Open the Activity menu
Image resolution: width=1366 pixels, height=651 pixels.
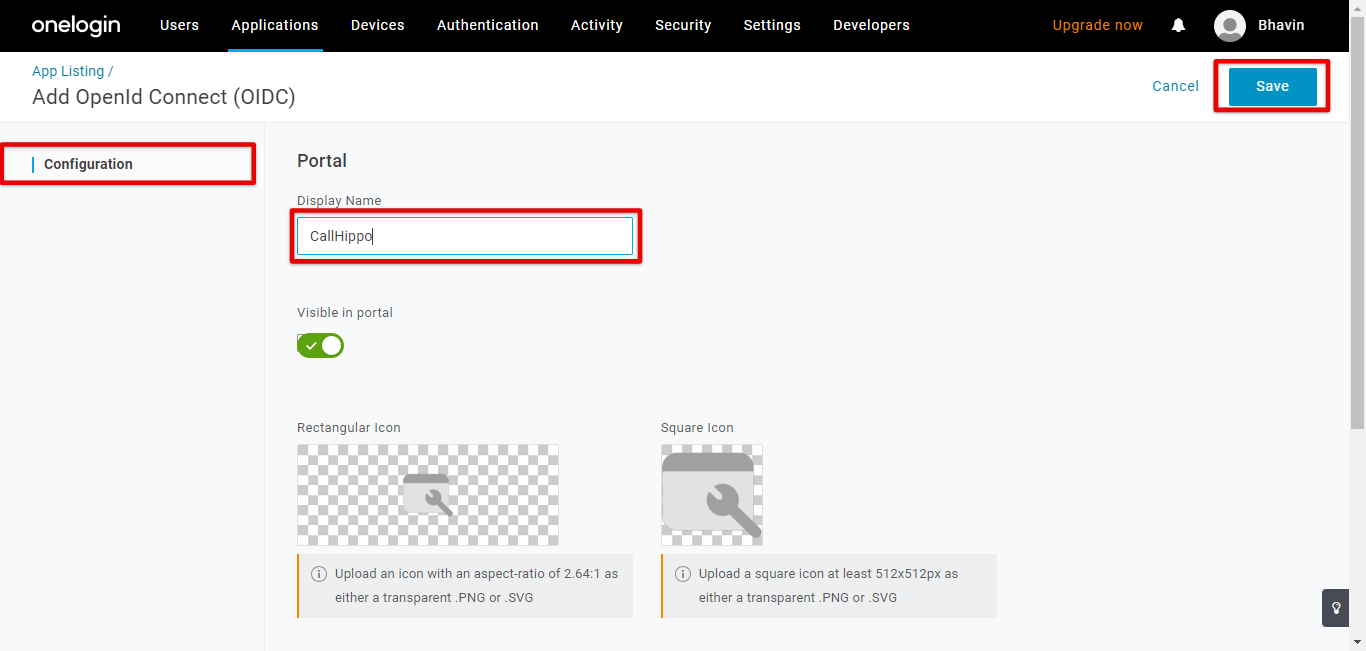pos(597,25)
